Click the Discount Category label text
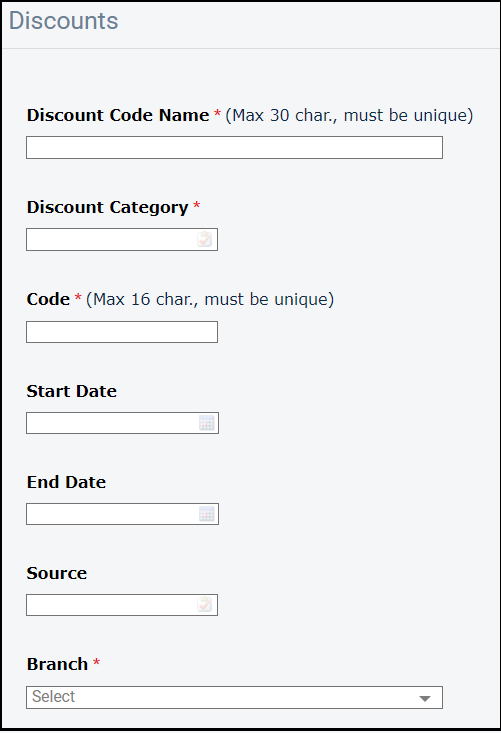The image size is (501, 733). pyautogui.click(x=107, y=208)
